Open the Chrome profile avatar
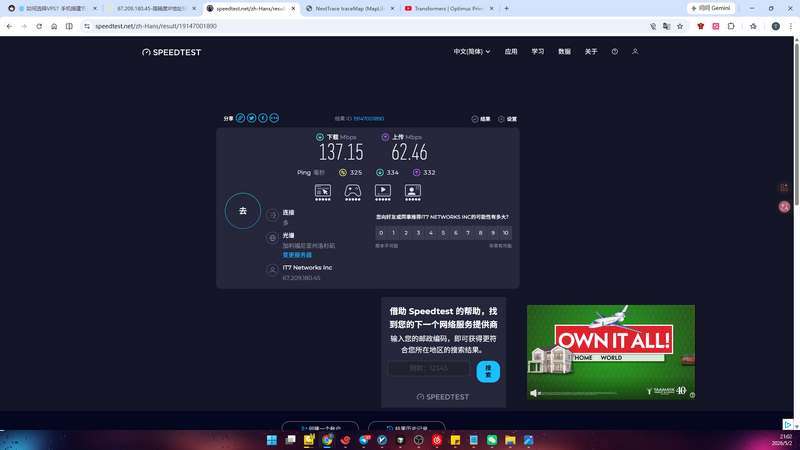This screenshot has width=800, height=450. (776, 26)
